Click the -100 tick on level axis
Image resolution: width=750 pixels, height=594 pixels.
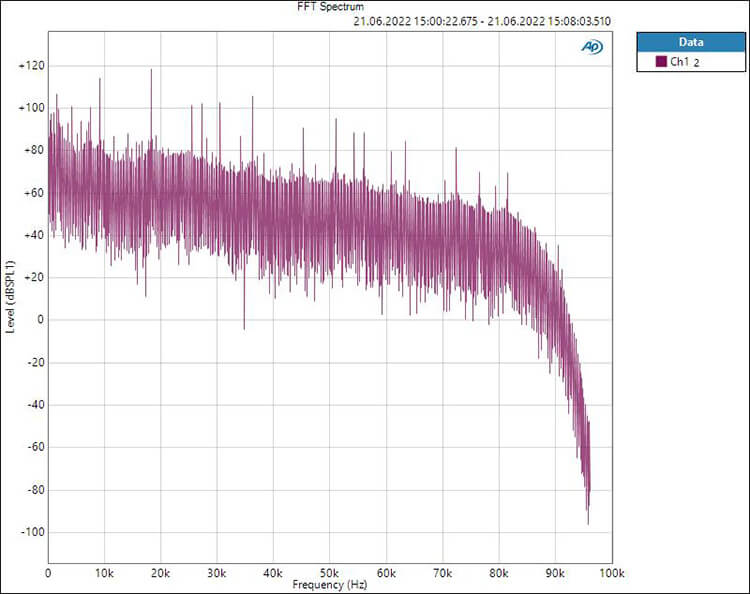click(33, 532)
